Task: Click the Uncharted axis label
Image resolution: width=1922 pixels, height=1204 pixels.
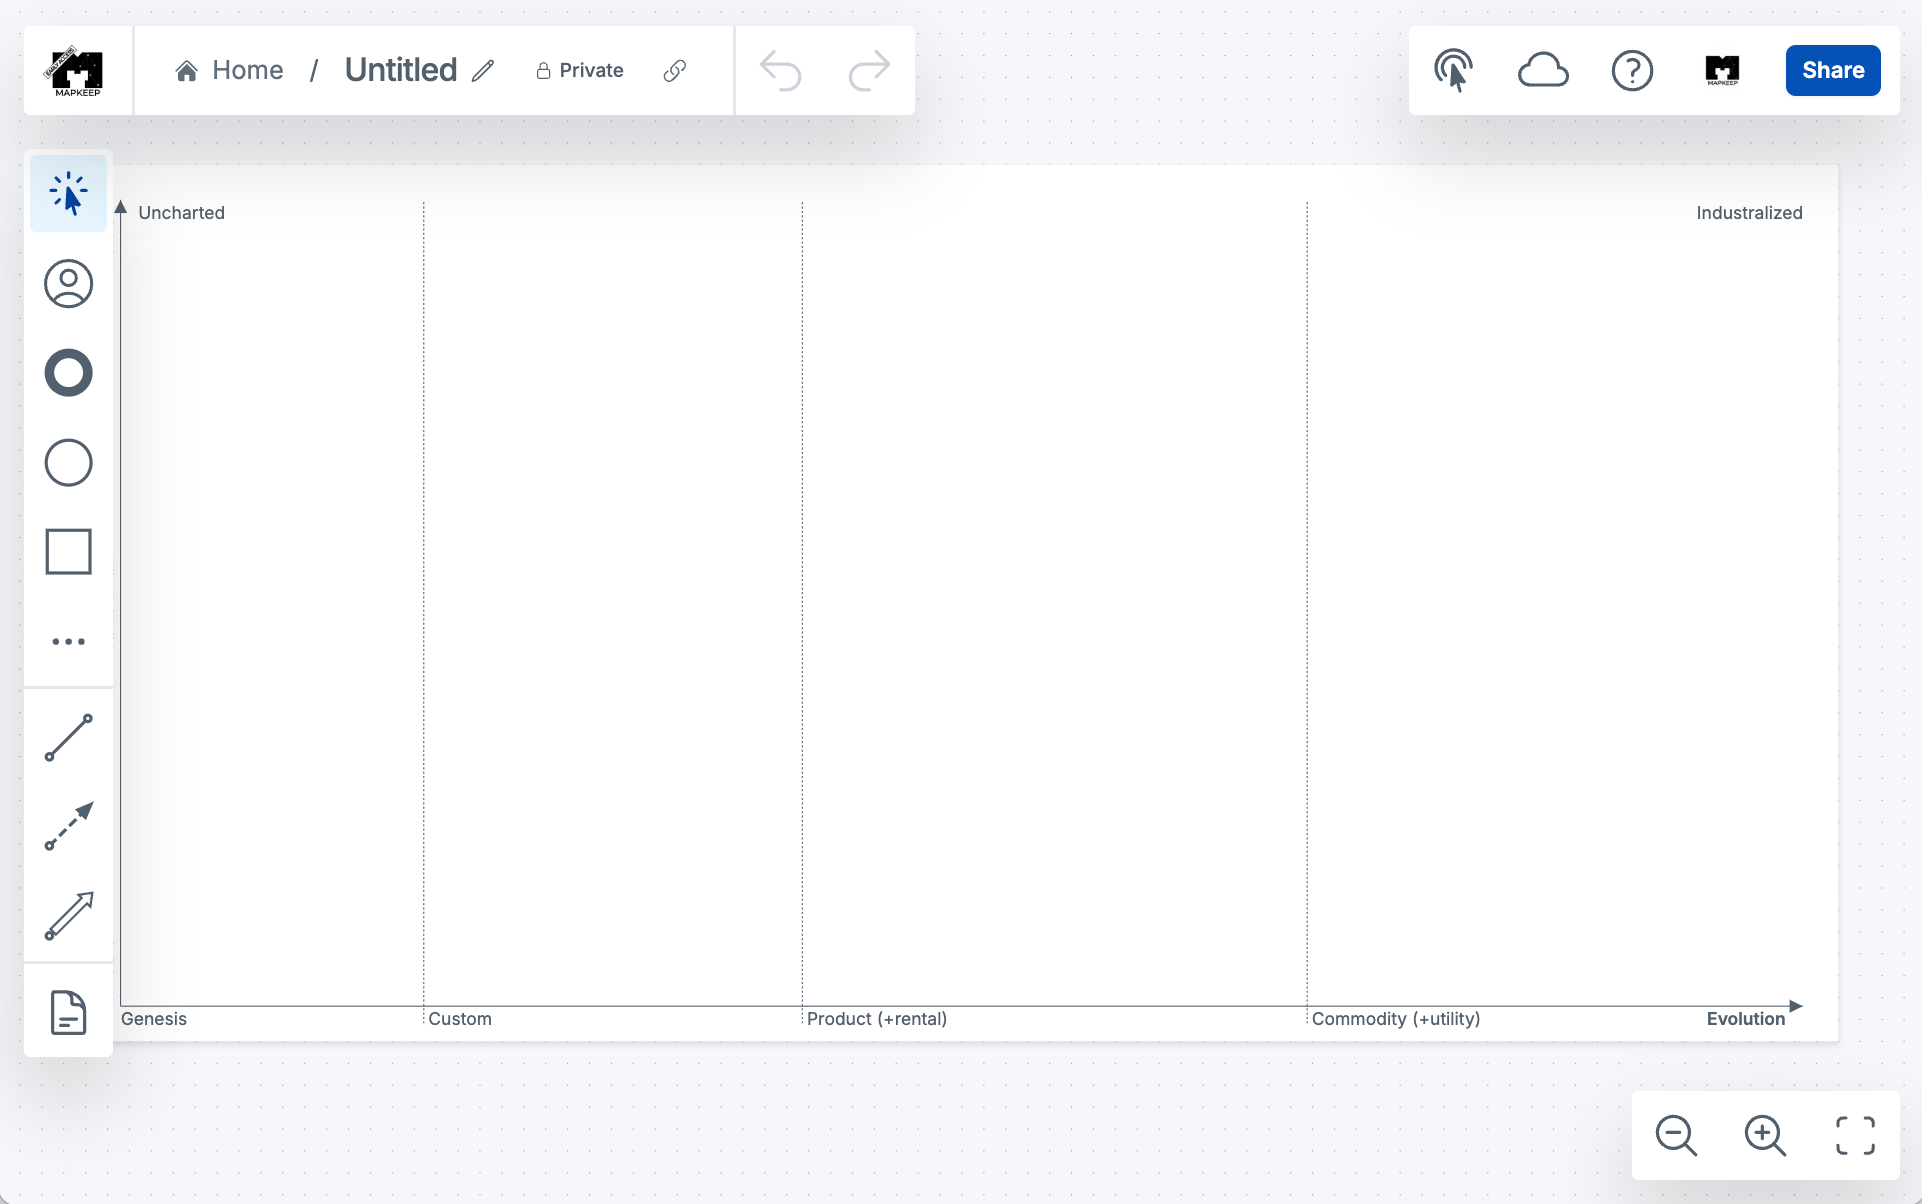Action: click(x=181, y=213)
